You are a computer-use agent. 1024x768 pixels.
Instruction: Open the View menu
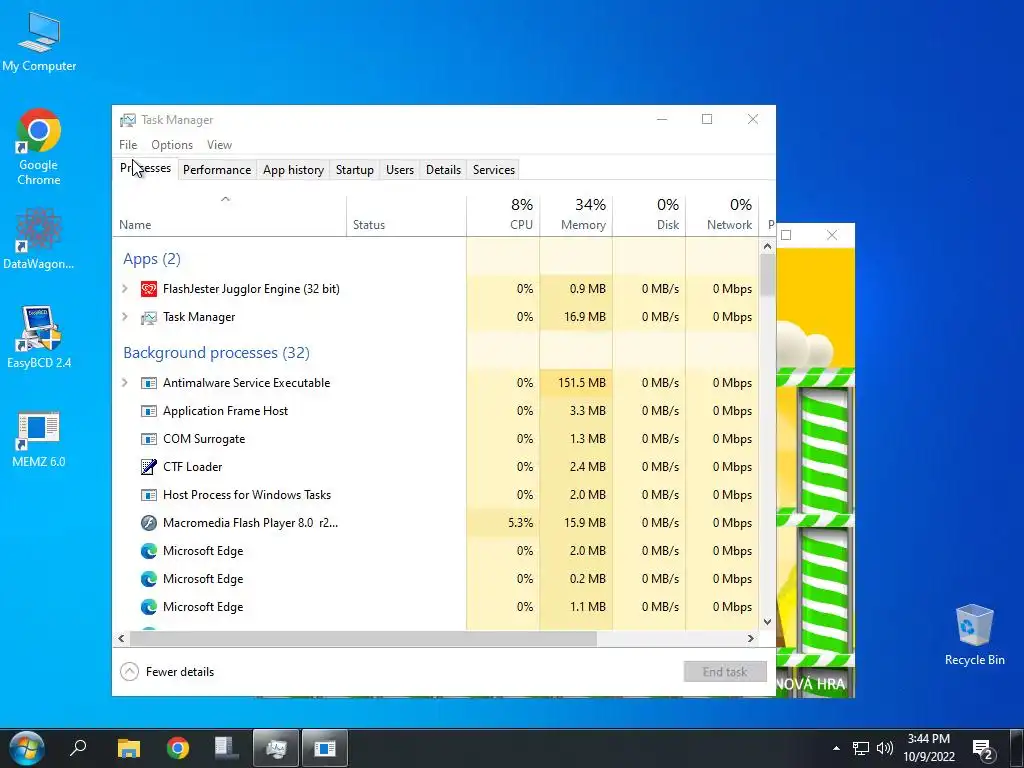pos(219,145)
